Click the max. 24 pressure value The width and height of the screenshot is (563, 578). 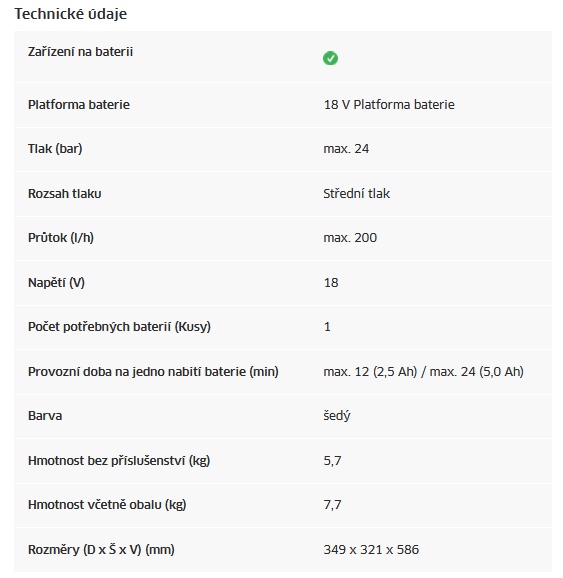click(346, 149)
